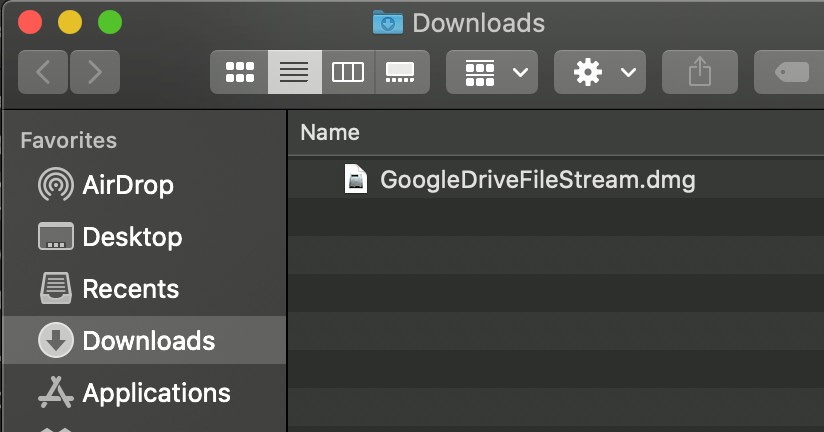Image resolution: width=824 pixels, height=432 pixels.
Task: Select Downloads in the sidebar
Action: [148, 341]
